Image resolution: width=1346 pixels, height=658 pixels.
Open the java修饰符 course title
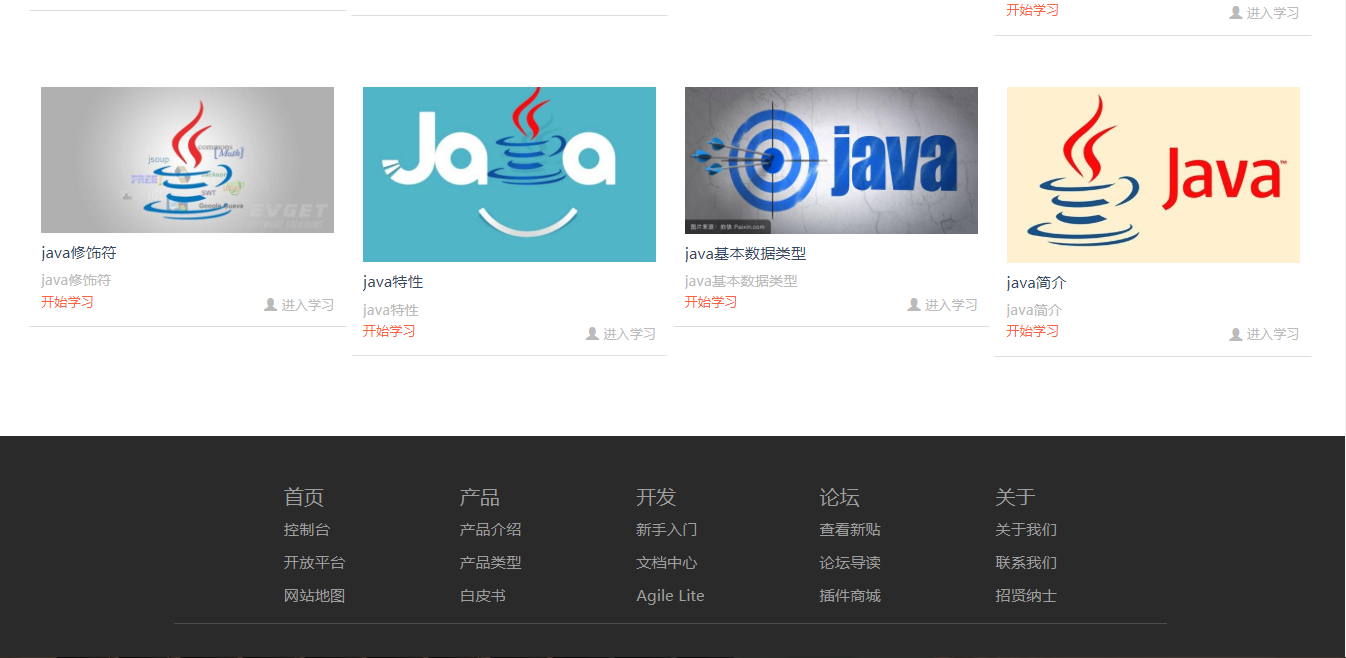(79, 253)
